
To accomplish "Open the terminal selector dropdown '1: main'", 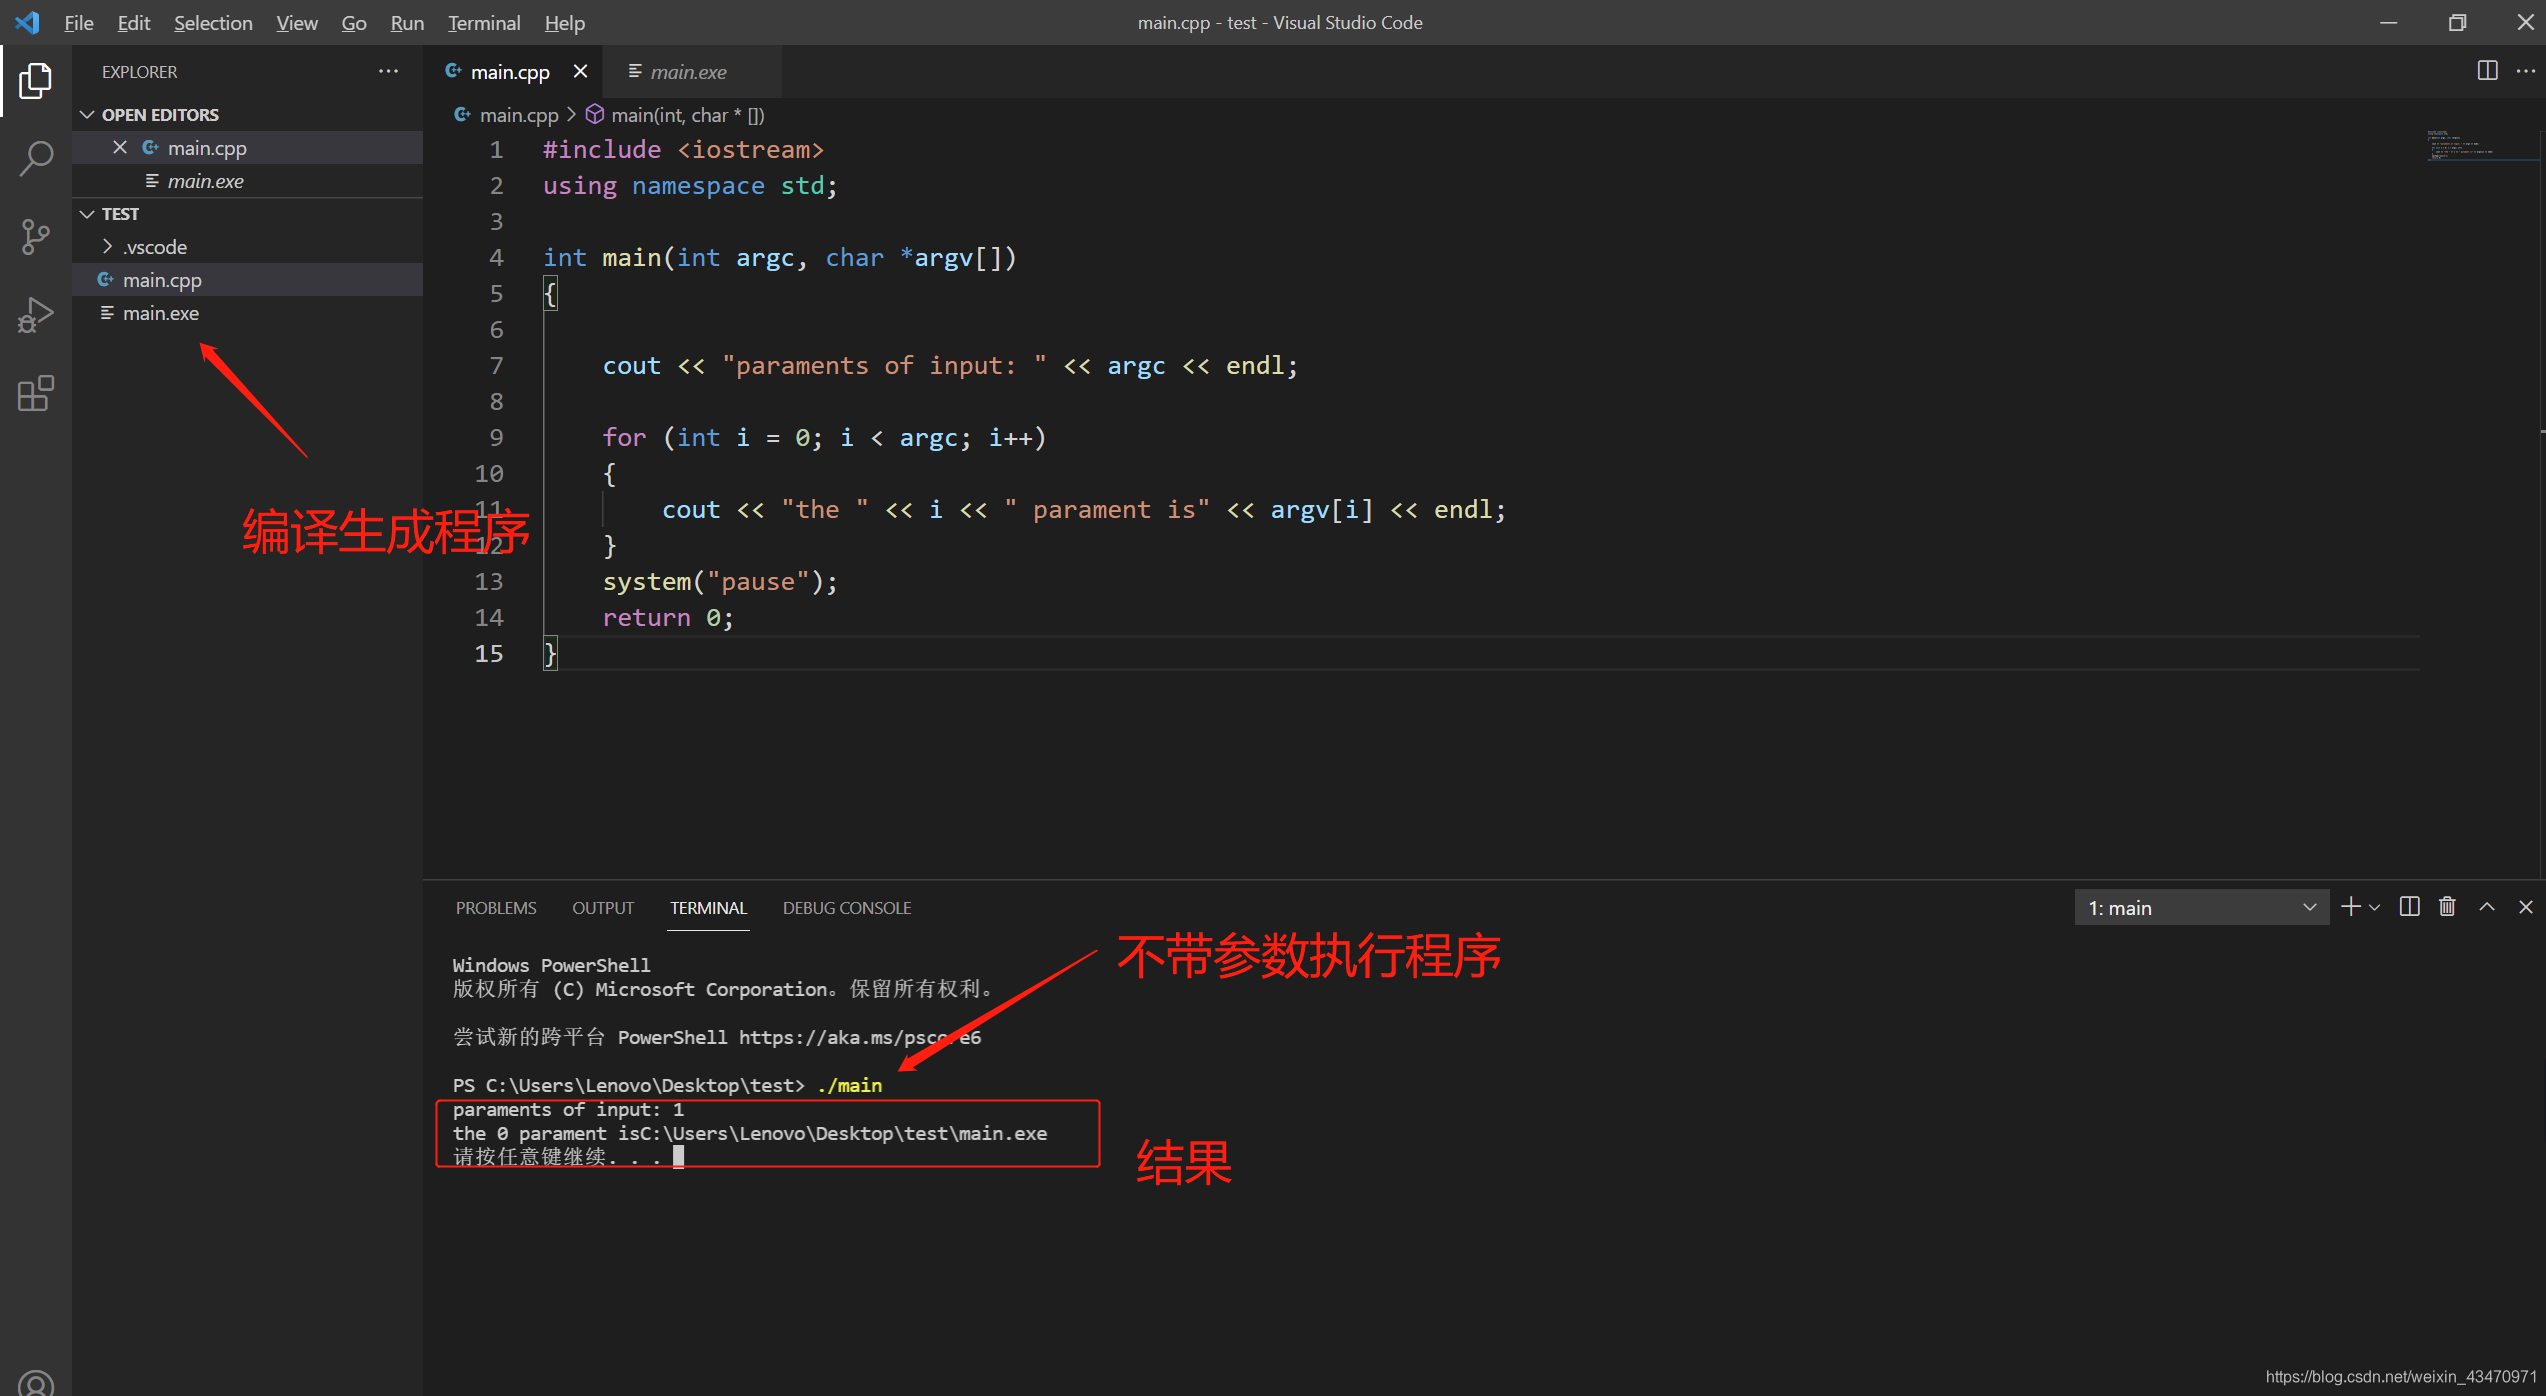I will point(2201,908).
